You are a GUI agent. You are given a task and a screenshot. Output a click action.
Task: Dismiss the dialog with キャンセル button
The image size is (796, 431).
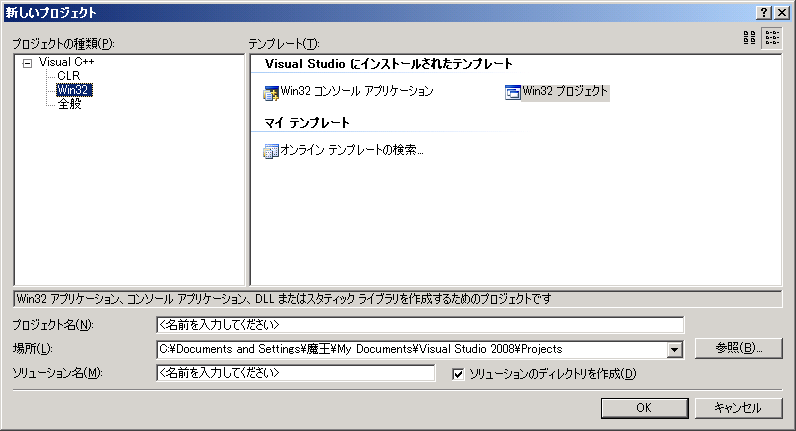738,408
